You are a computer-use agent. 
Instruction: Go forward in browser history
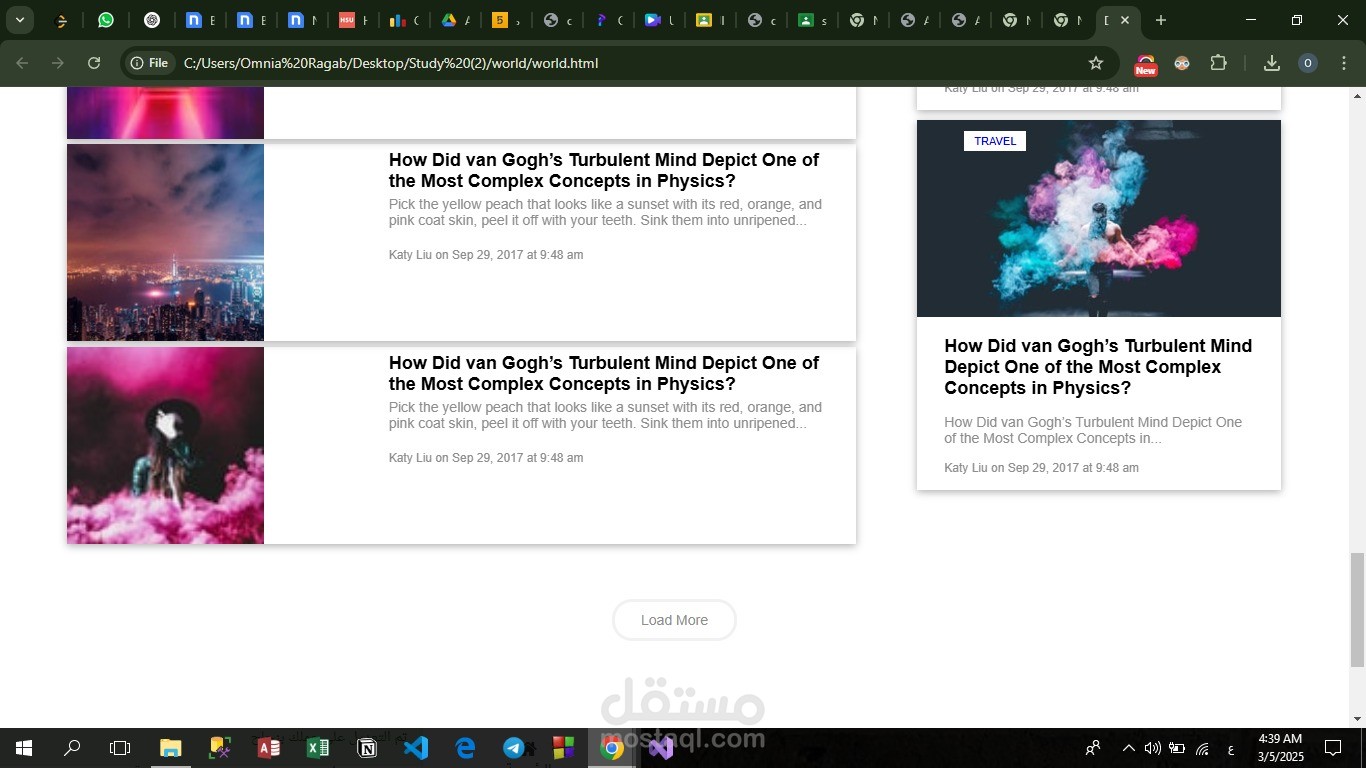(x=58, y=63)
